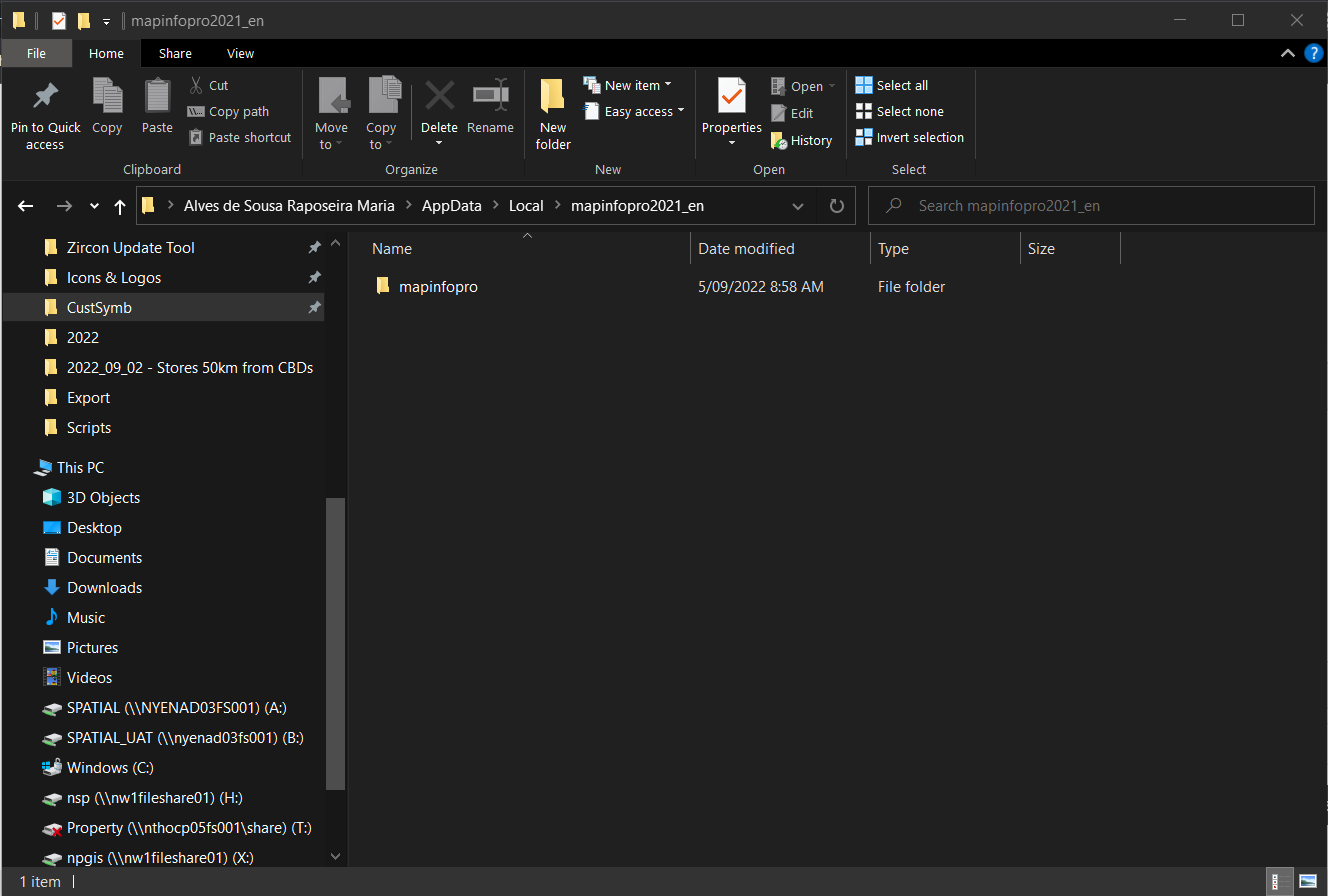Open the Move to menu
This screenshot has height=896, width=1328.
331,115
